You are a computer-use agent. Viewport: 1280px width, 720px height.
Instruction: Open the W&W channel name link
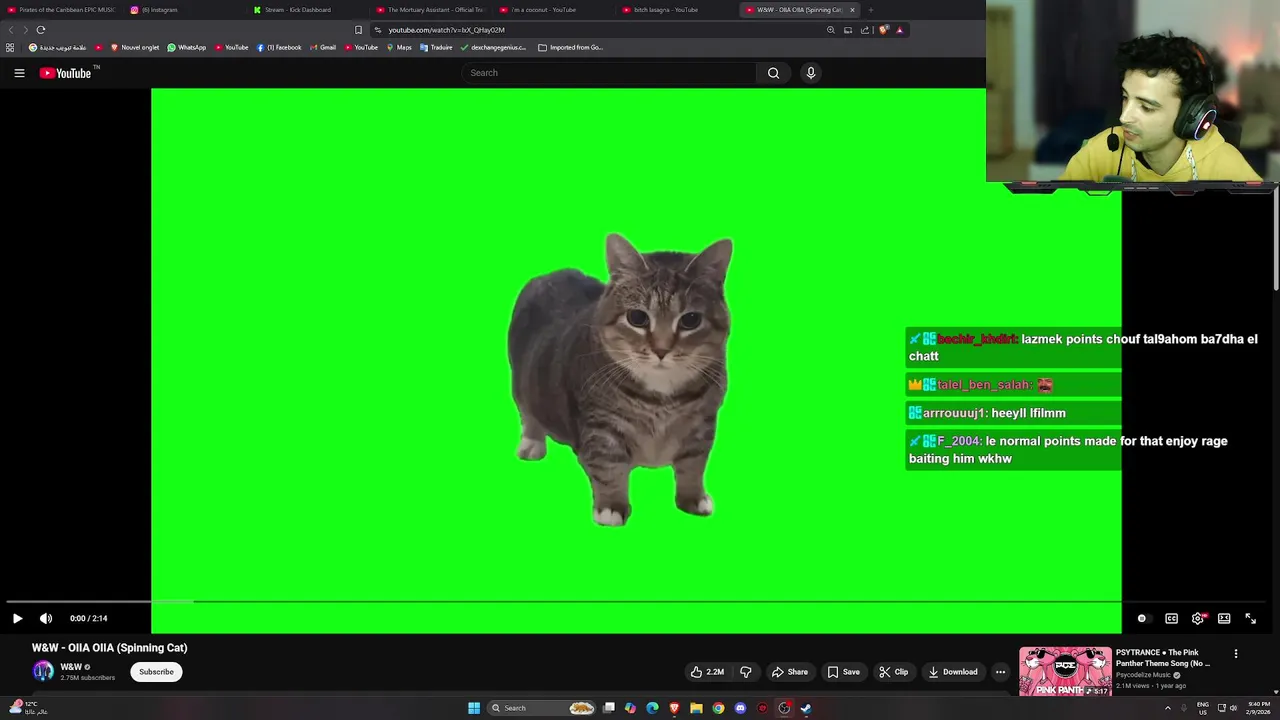point(71,667)
